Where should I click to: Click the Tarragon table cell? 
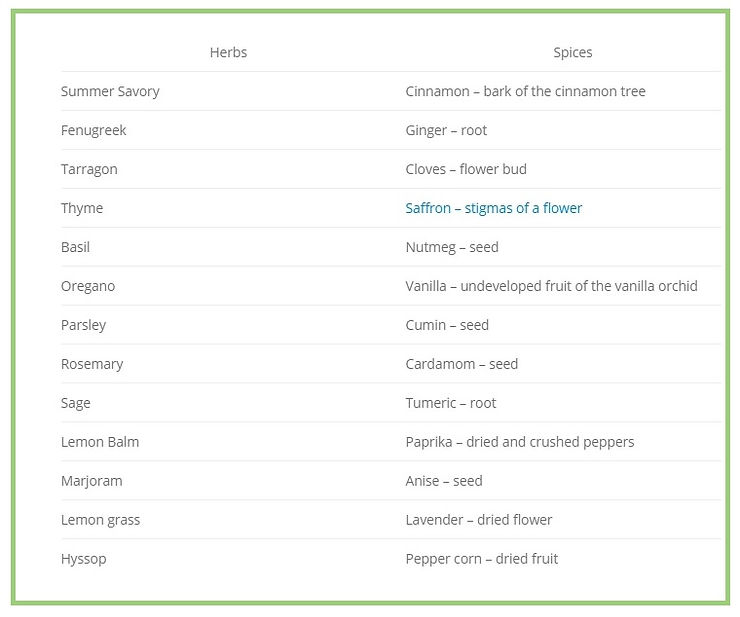point(89,169)
